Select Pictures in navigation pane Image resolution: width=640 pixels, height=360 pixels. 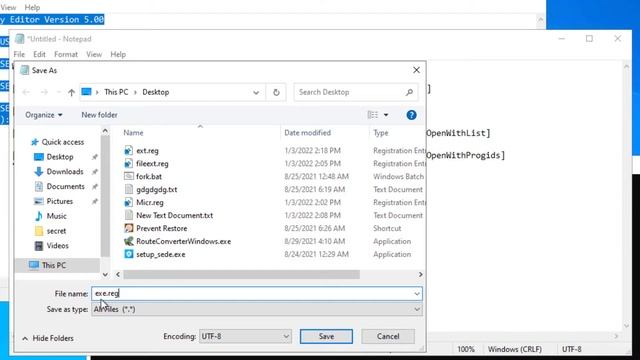60,201
